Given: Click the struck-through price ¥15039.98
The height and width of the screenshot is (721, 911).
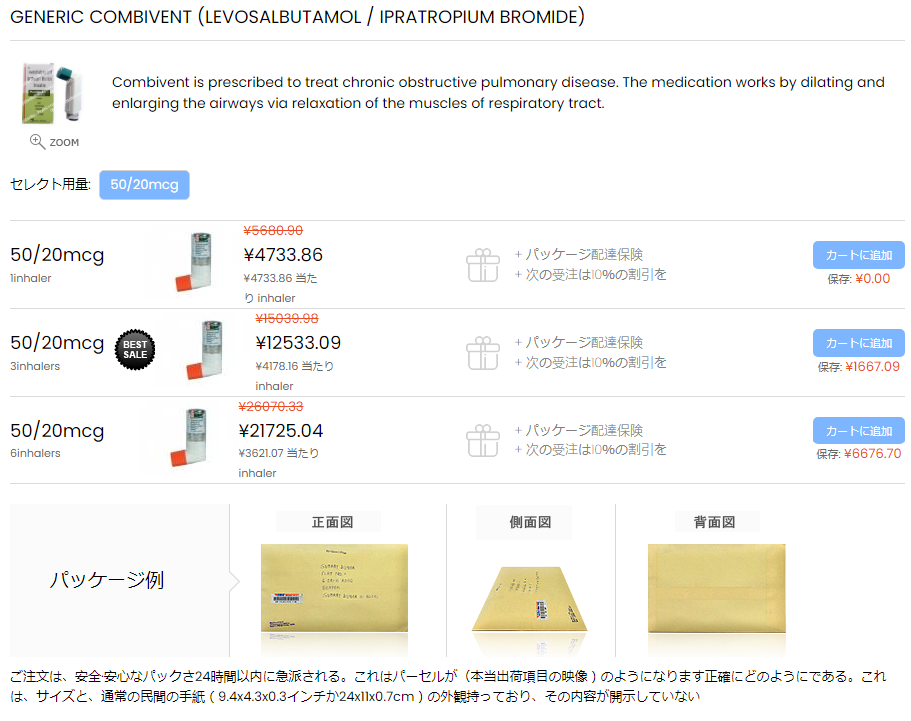Looking at the screenshot, I should [287, 318].
